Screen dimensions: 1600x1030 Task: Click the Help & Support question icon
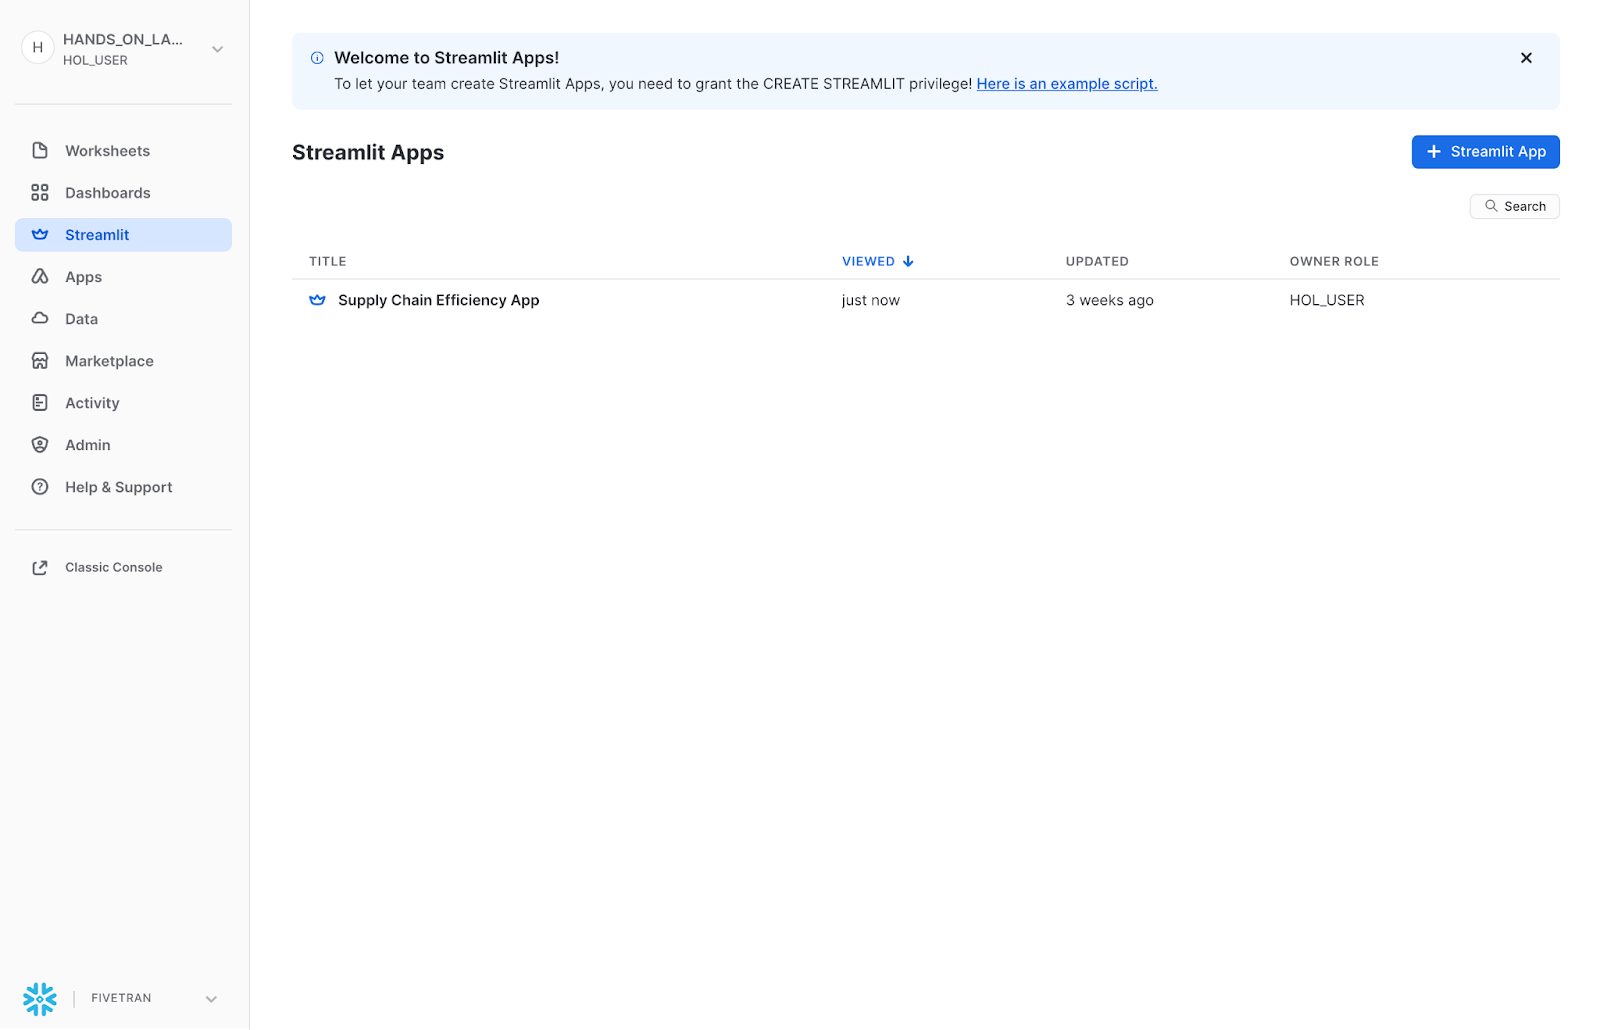(x=40, y=487)
